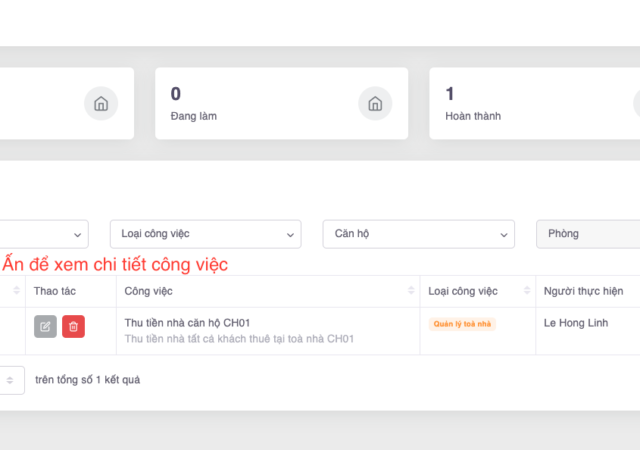Click the Quản lý toà nhà tag
Viewport: 640px width, 450px height.
click(462, 324)
